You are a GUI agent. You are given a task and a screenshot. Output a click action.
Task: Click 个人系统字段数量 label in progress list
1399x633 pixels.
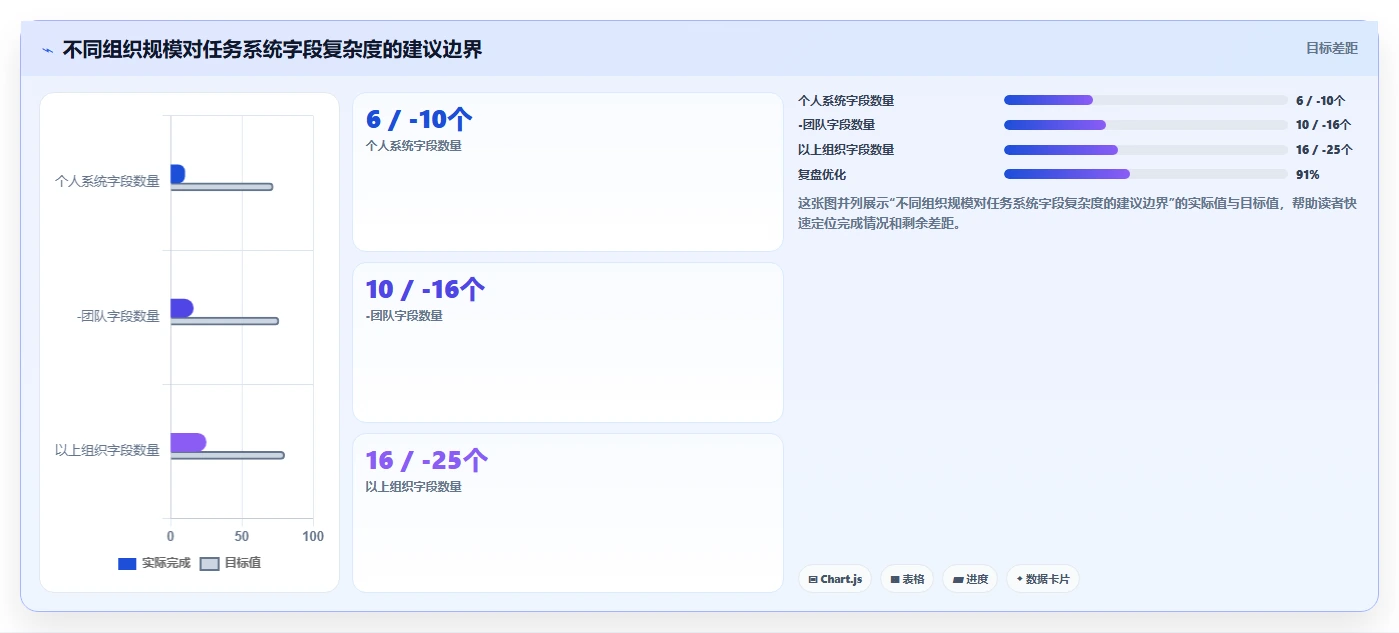click(846, 100)
